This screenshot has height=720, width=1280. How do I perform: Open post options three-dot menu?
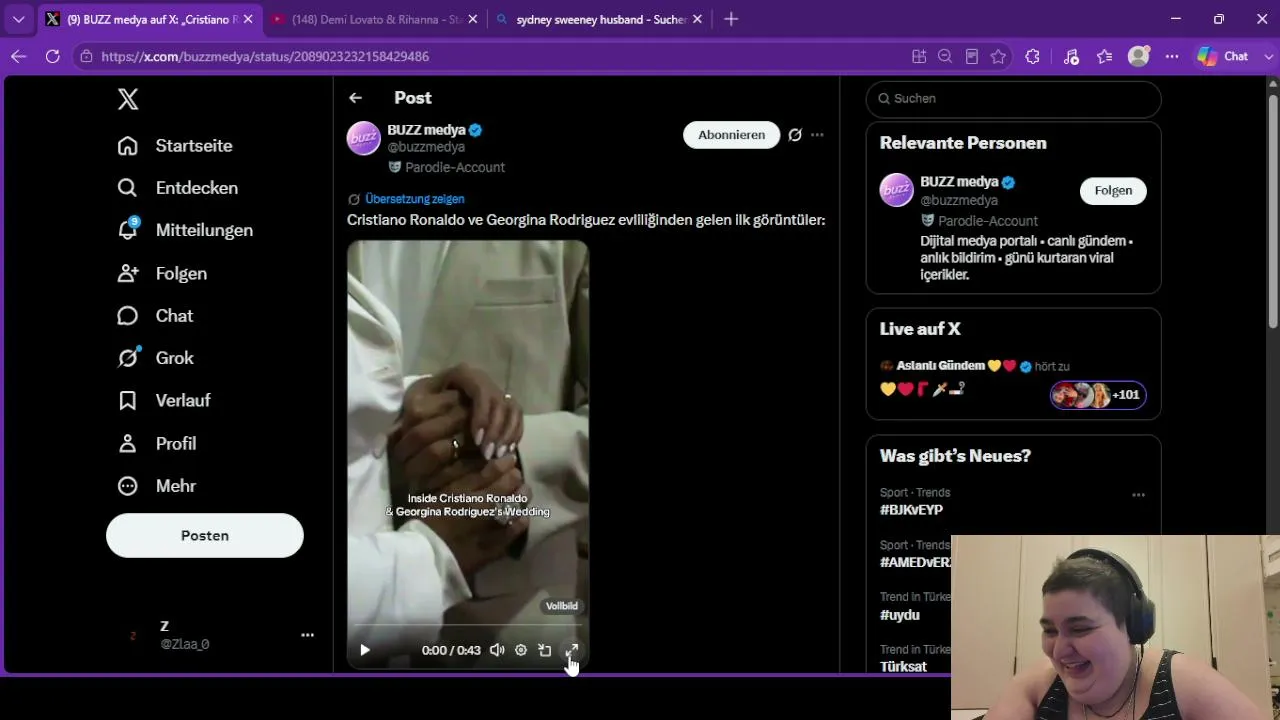(817, 135)
